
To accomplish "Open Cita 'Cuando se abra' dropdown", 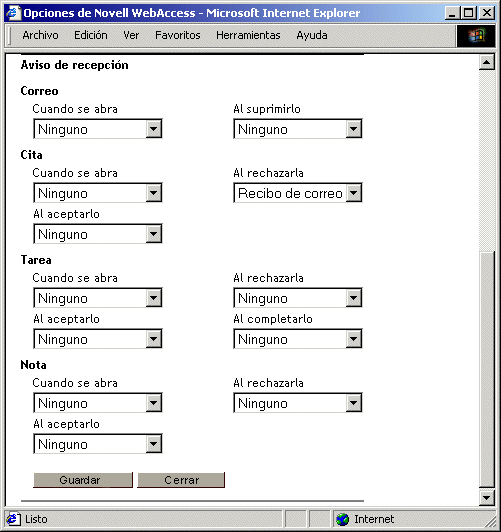I will point(98,193).
